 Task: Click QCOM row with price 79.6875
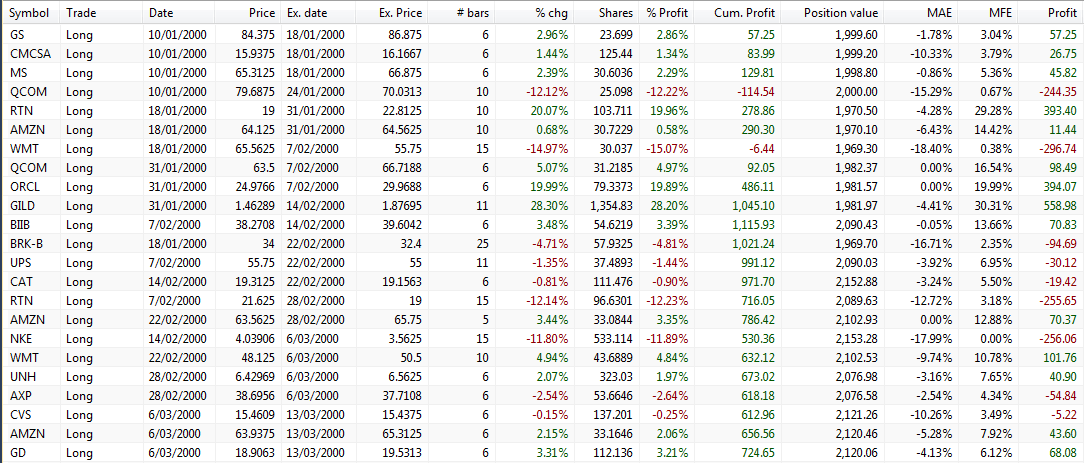[x=542, y=91]
